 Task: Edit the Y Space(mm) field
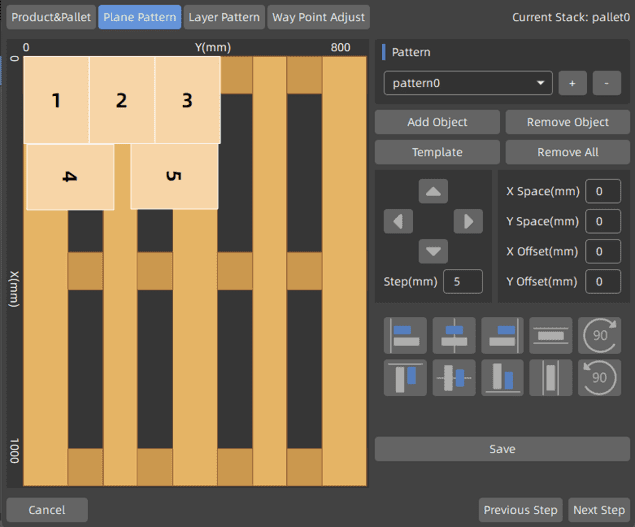click(603, 221)
